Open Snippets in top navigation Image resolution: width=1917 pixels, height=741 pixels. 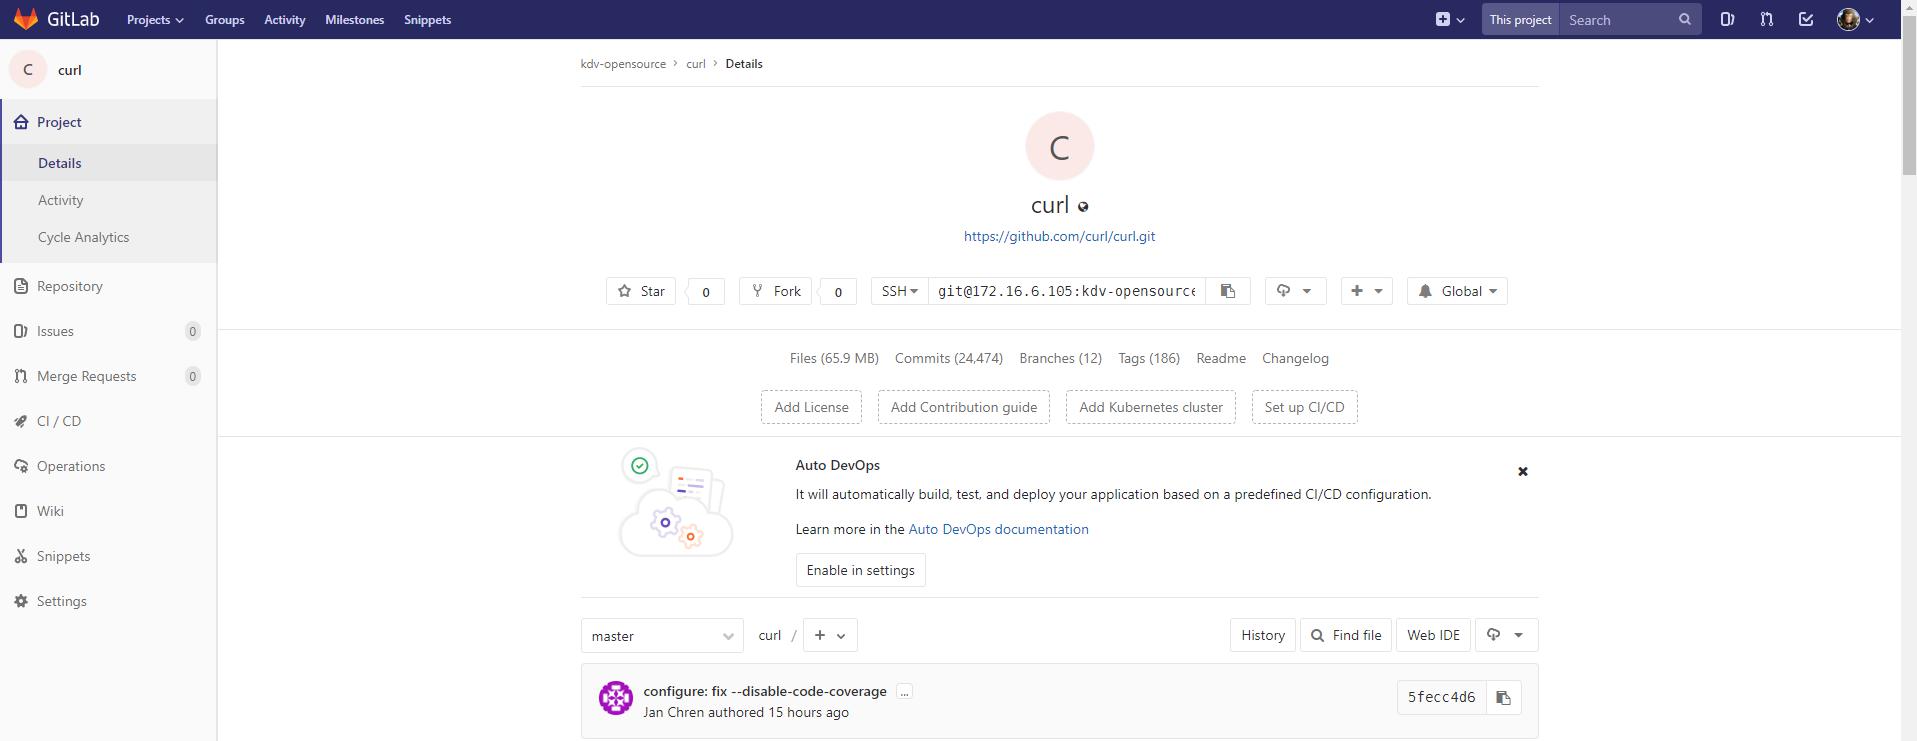pos(427,19)
